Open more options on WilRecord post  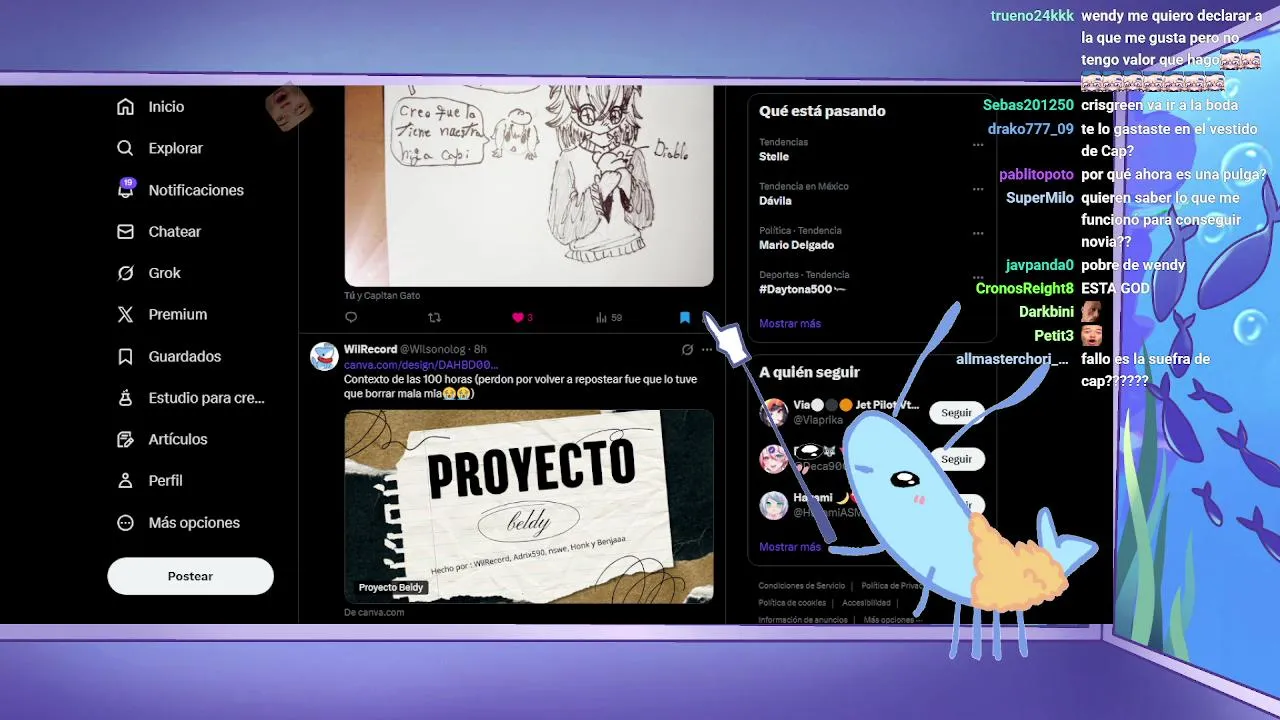[x=707, y=350]
